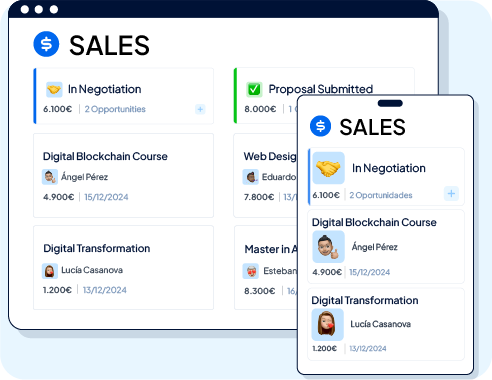Click Eduardo's avatar in Web Design card

[x=251, y=177]
